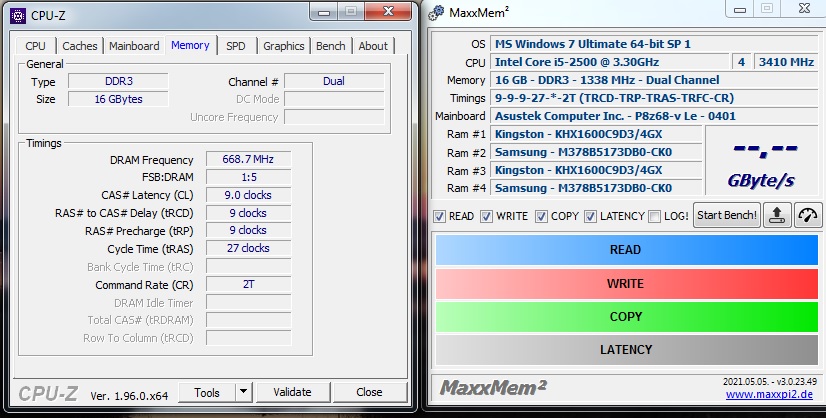The image size is (826, 418).
Task: Click the gray LATENCY result bar
Action: [626, 349]
